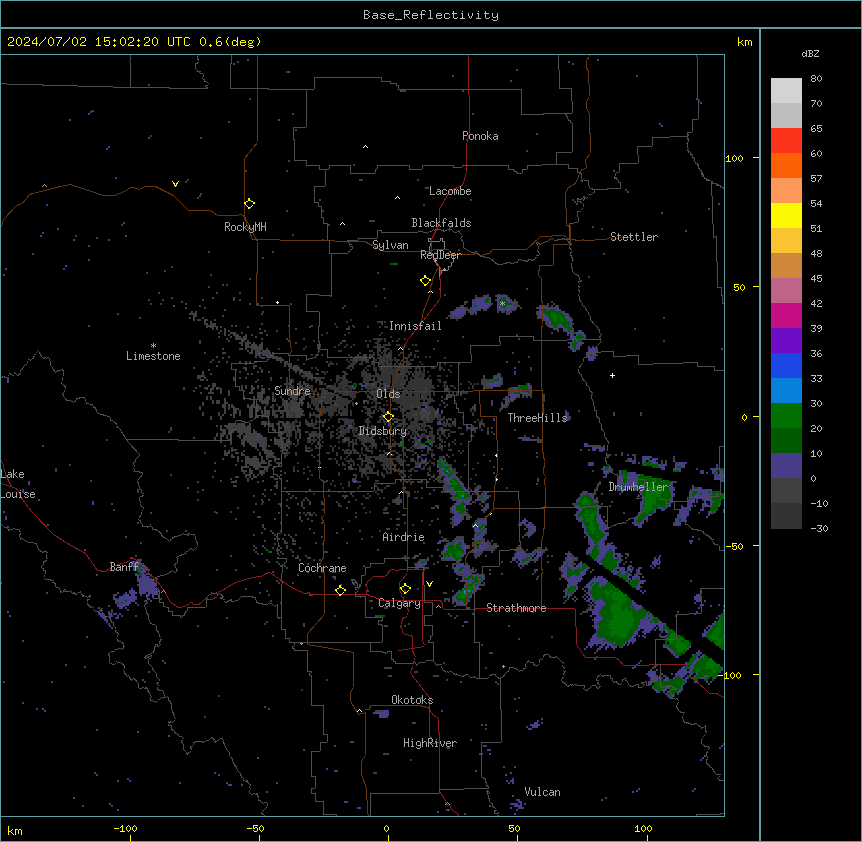Click the -10 dark gray legend swatch
This screenshot has height=842, width=862.
(x=786, y=516)
